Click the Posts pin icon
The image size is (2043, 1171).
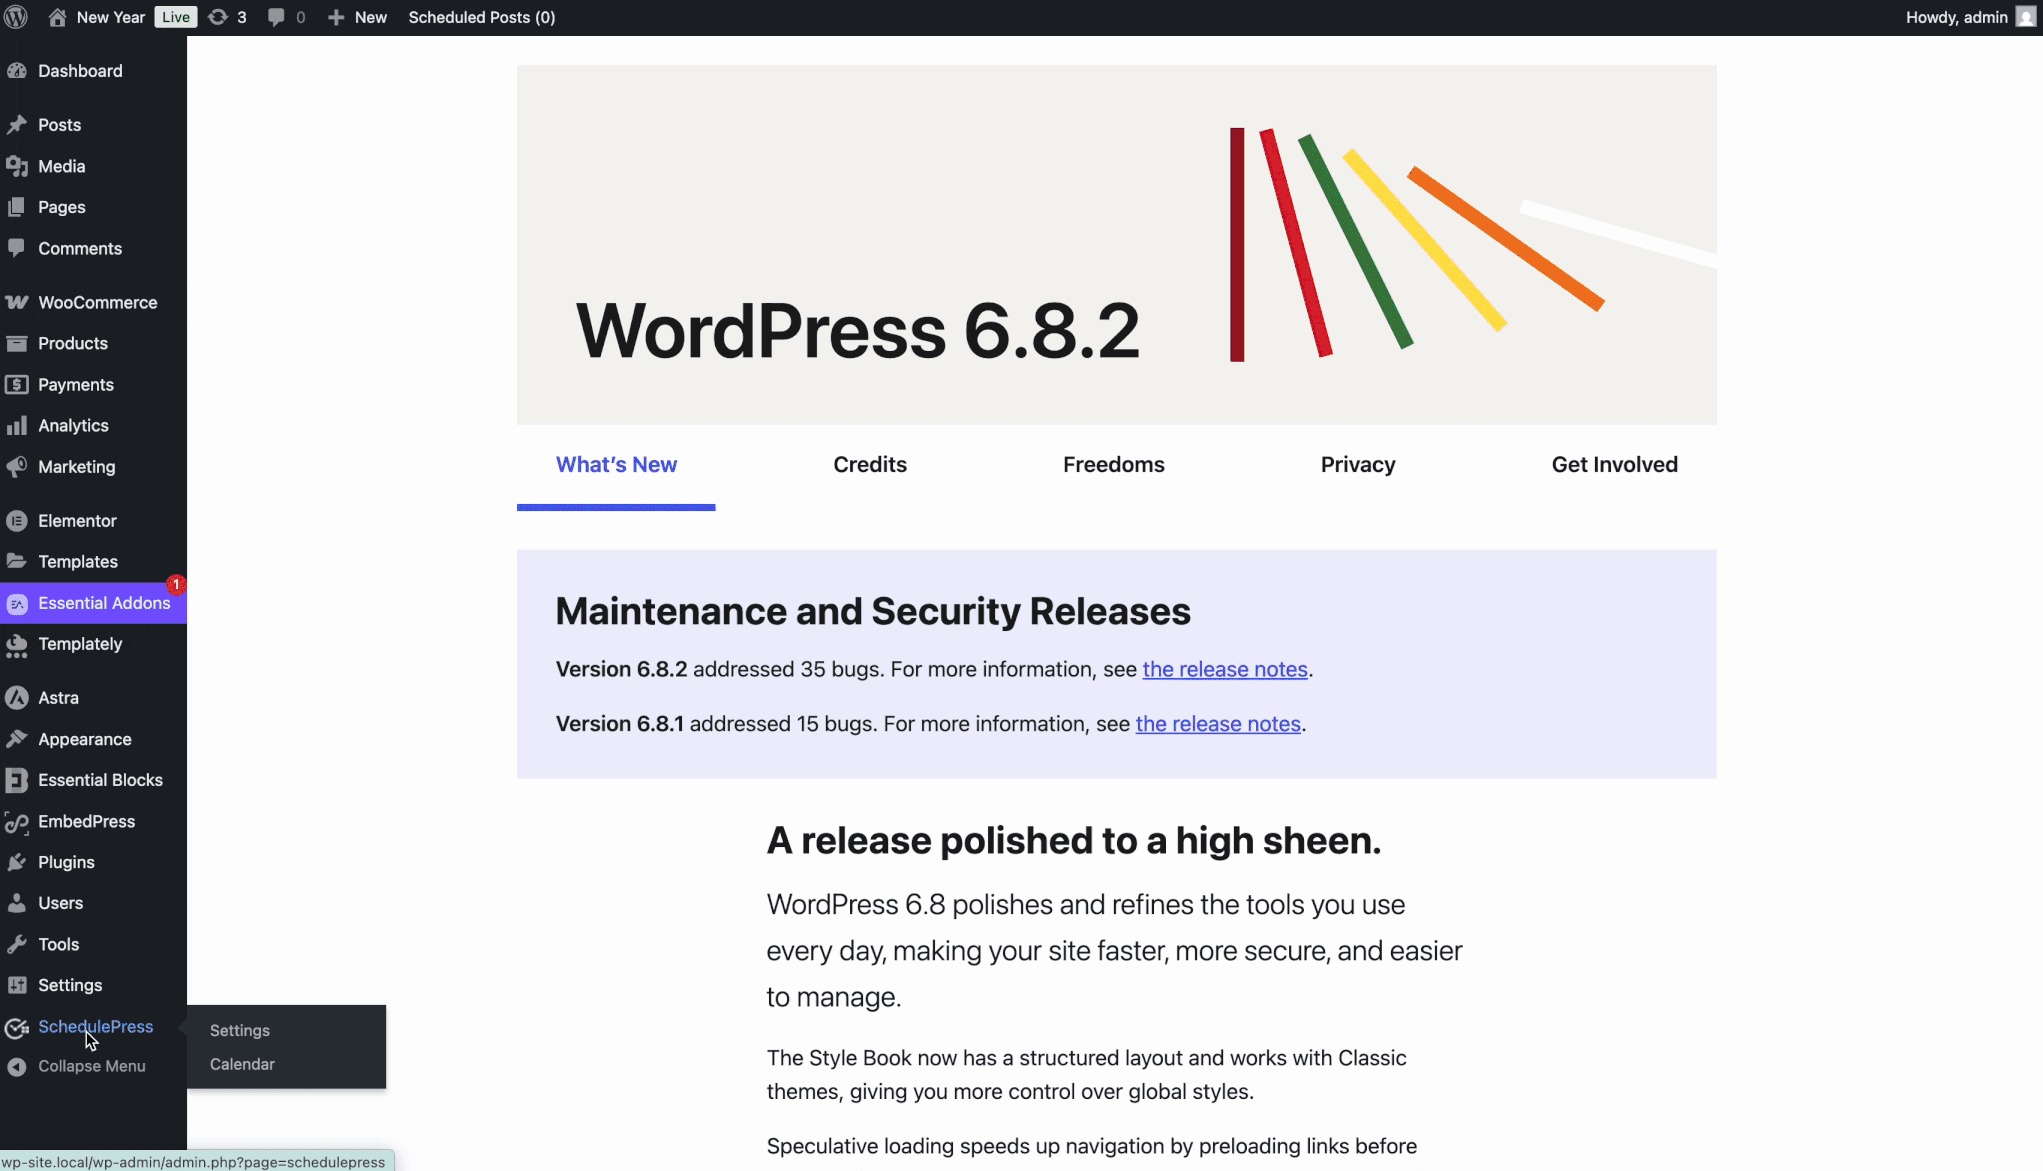click(x=17, y=125)
